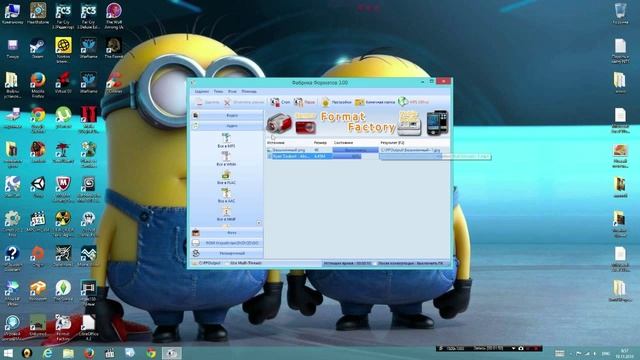Viewport: 640px width, 360px height.
Task: Open the uTorrent desktop shortcut
Action: coord(63,118)
